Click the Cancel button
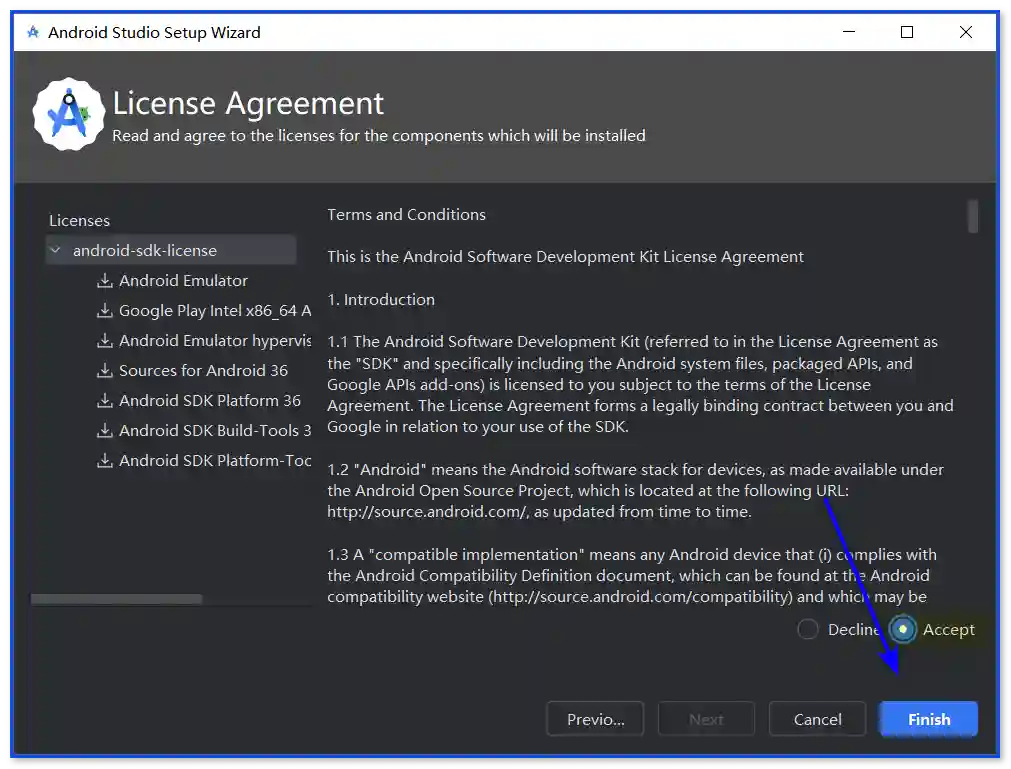Viewport: 1011px width, 769px height. pos(817,719)
